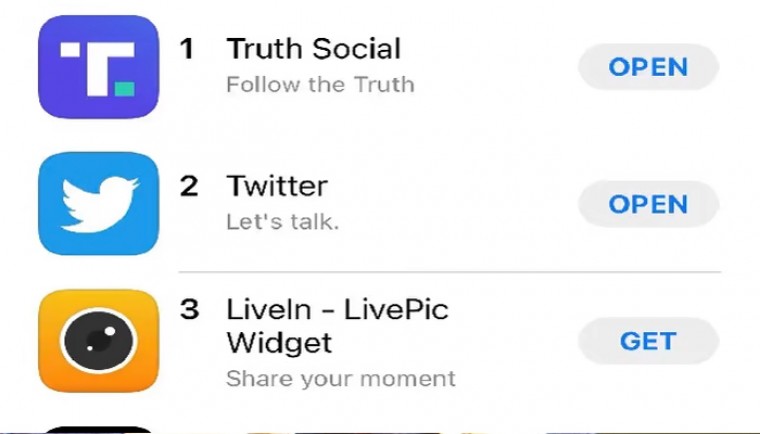
Task: Open the Truth Social title link
Action: pos(313,48)
